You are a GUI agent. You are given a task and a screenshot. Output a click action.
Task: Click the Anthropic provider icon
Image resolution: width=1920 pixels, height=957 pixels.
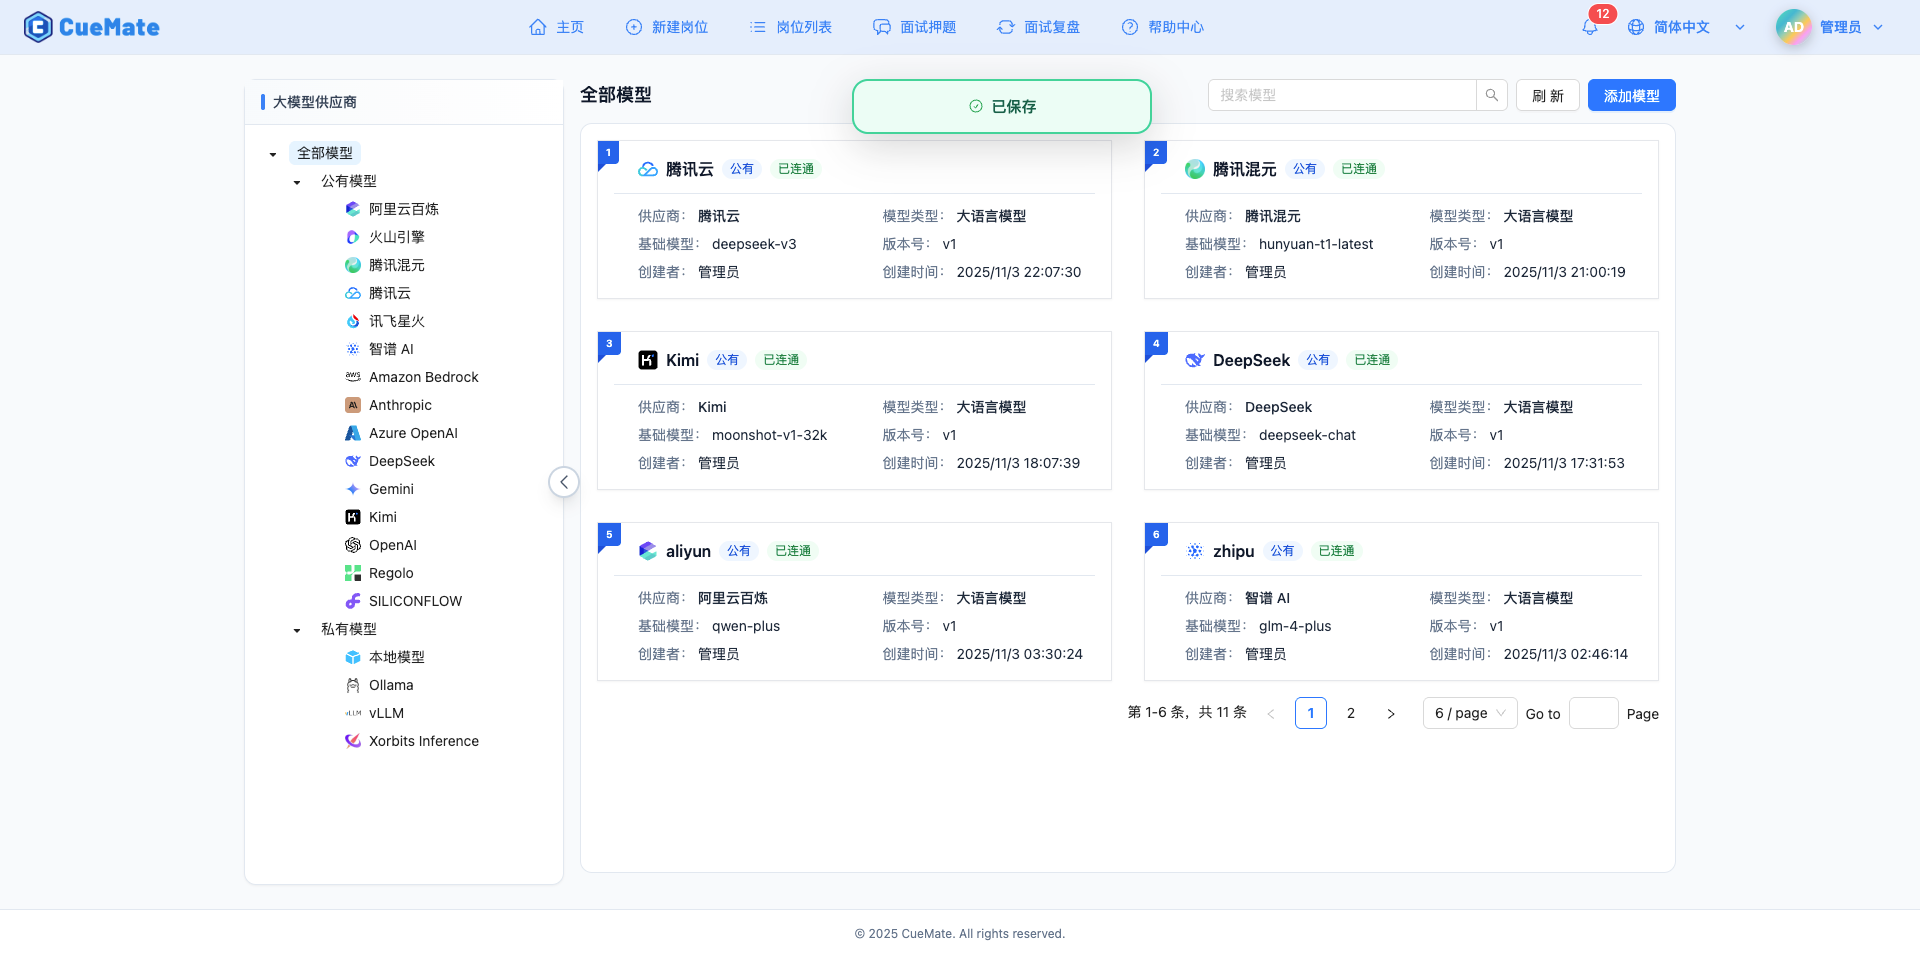coord(352,405)
